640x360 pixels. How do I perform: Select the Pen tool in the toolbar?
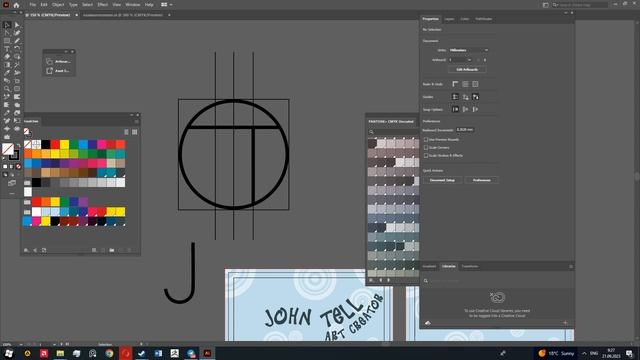(17, 33)
